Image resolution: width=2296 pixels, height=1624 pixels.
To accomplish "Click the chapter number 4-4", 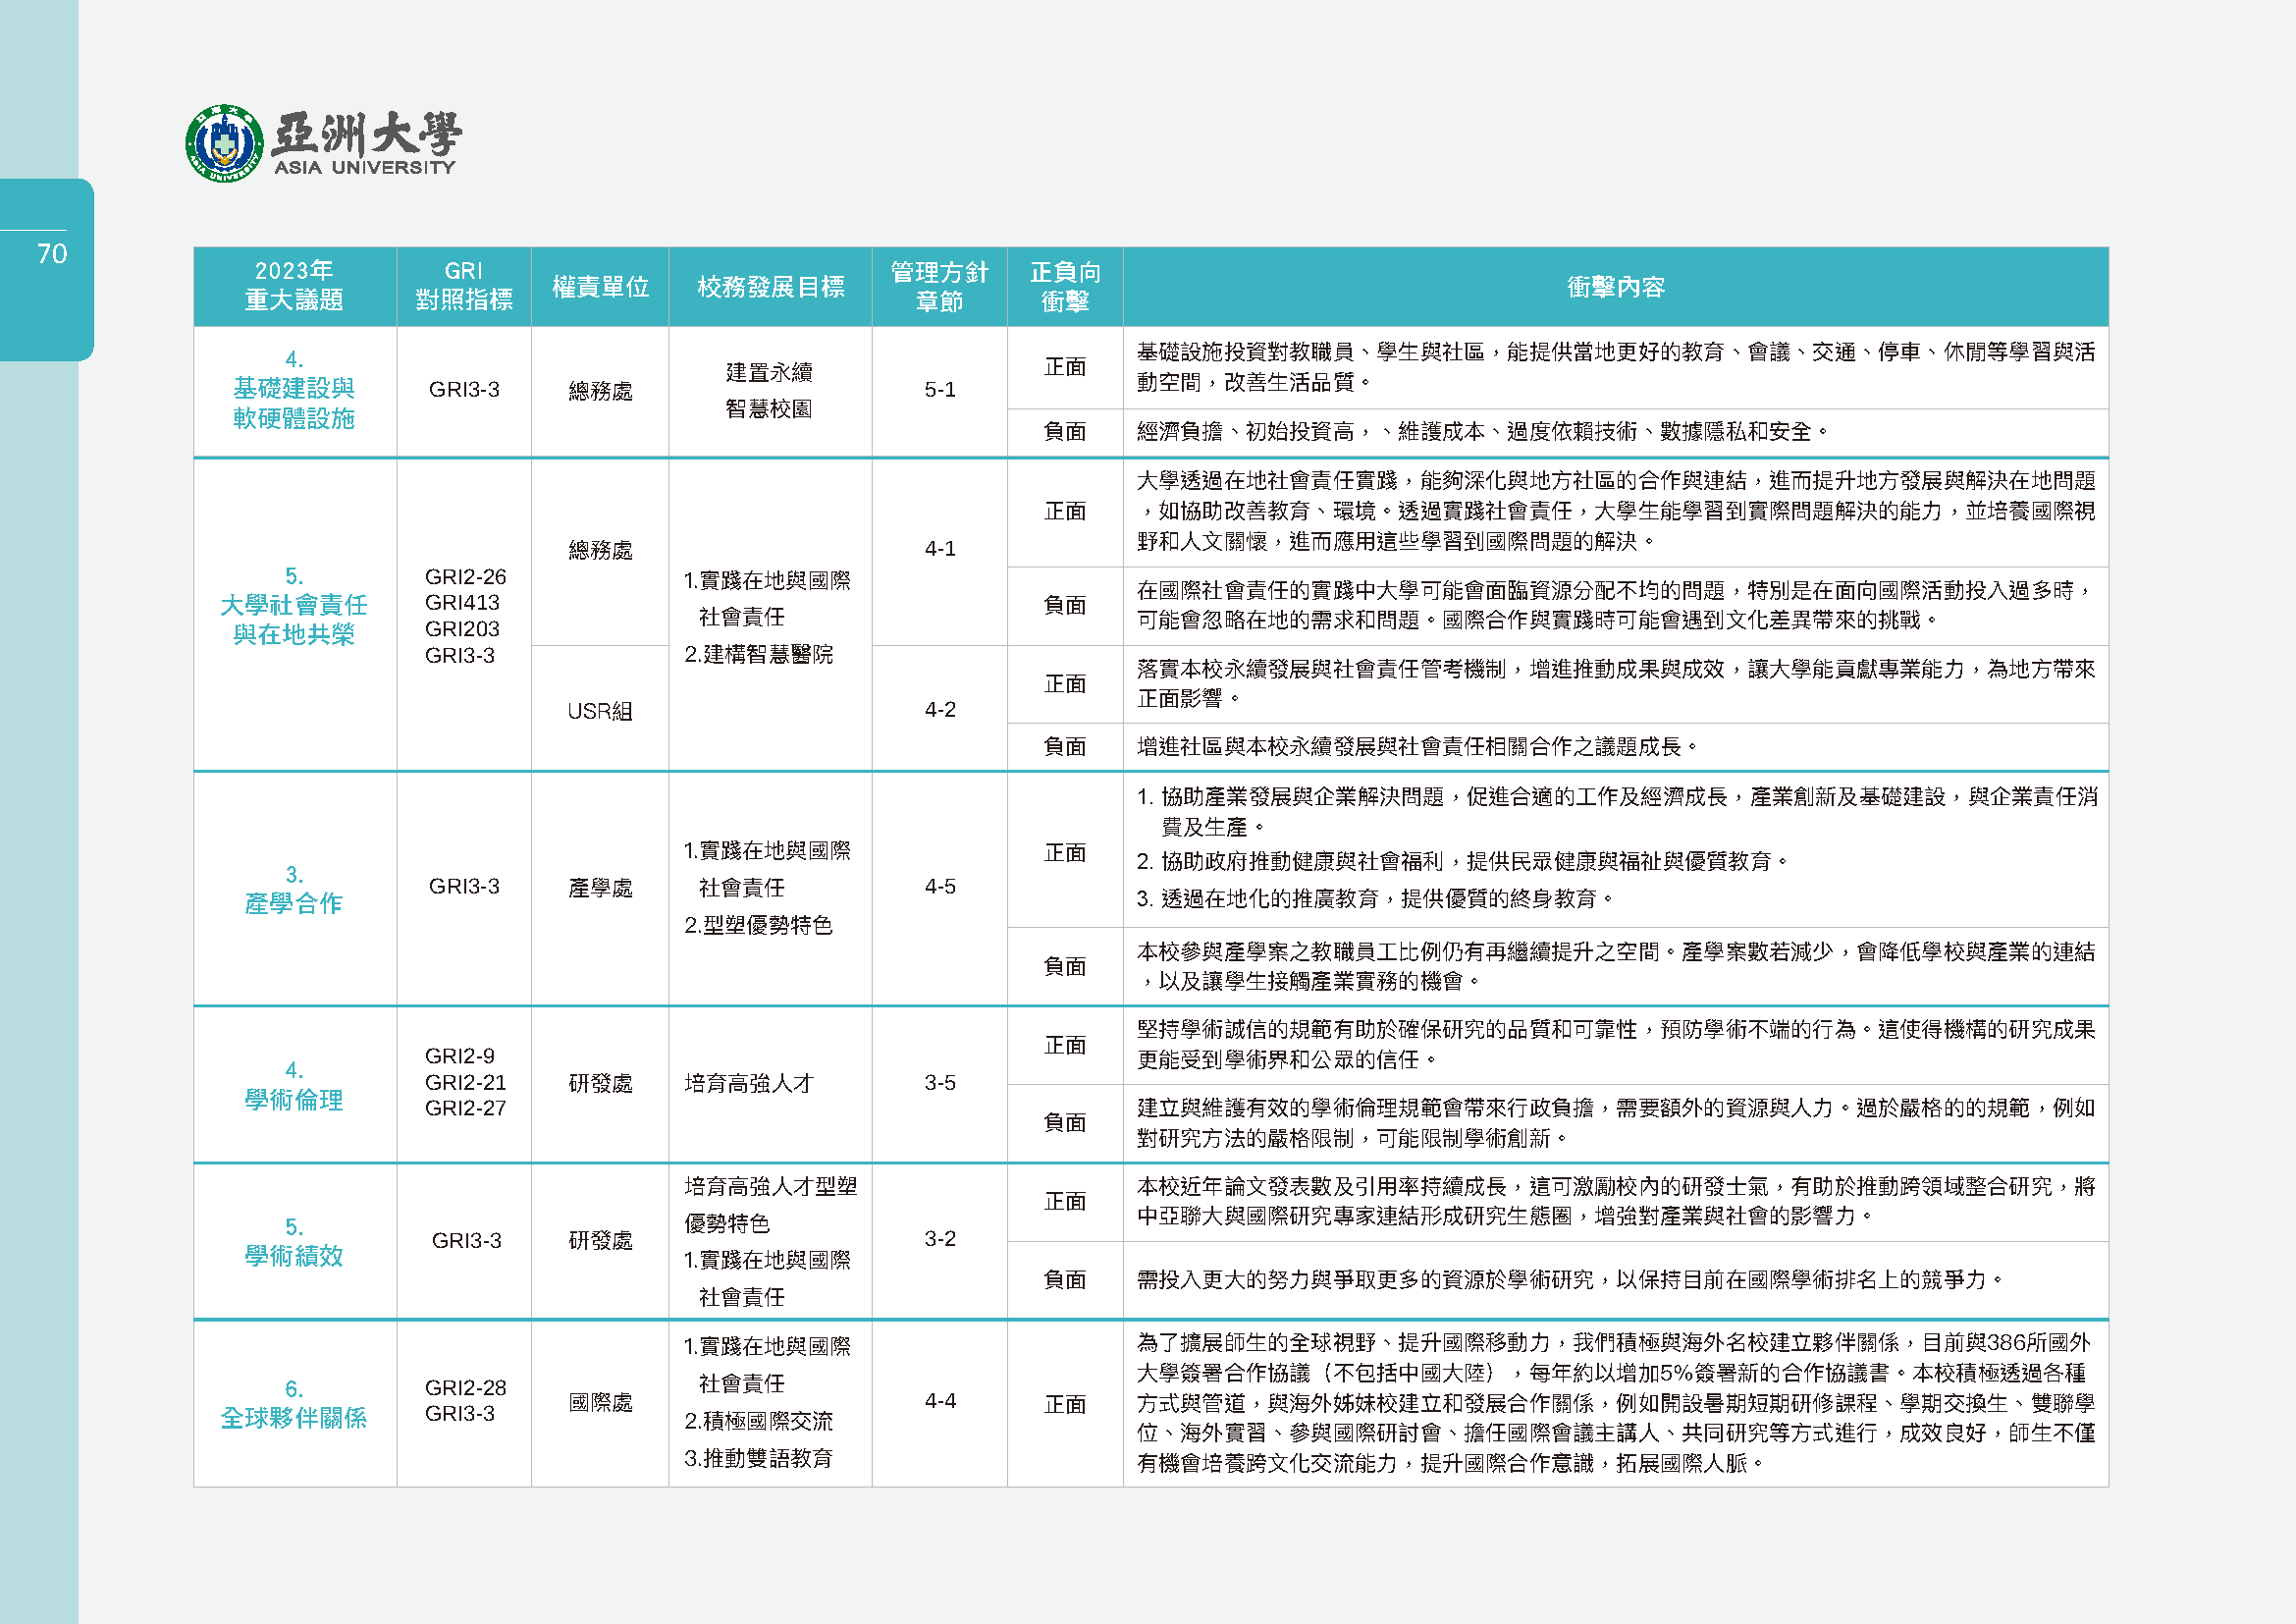I will click(x=940, y=1401).
